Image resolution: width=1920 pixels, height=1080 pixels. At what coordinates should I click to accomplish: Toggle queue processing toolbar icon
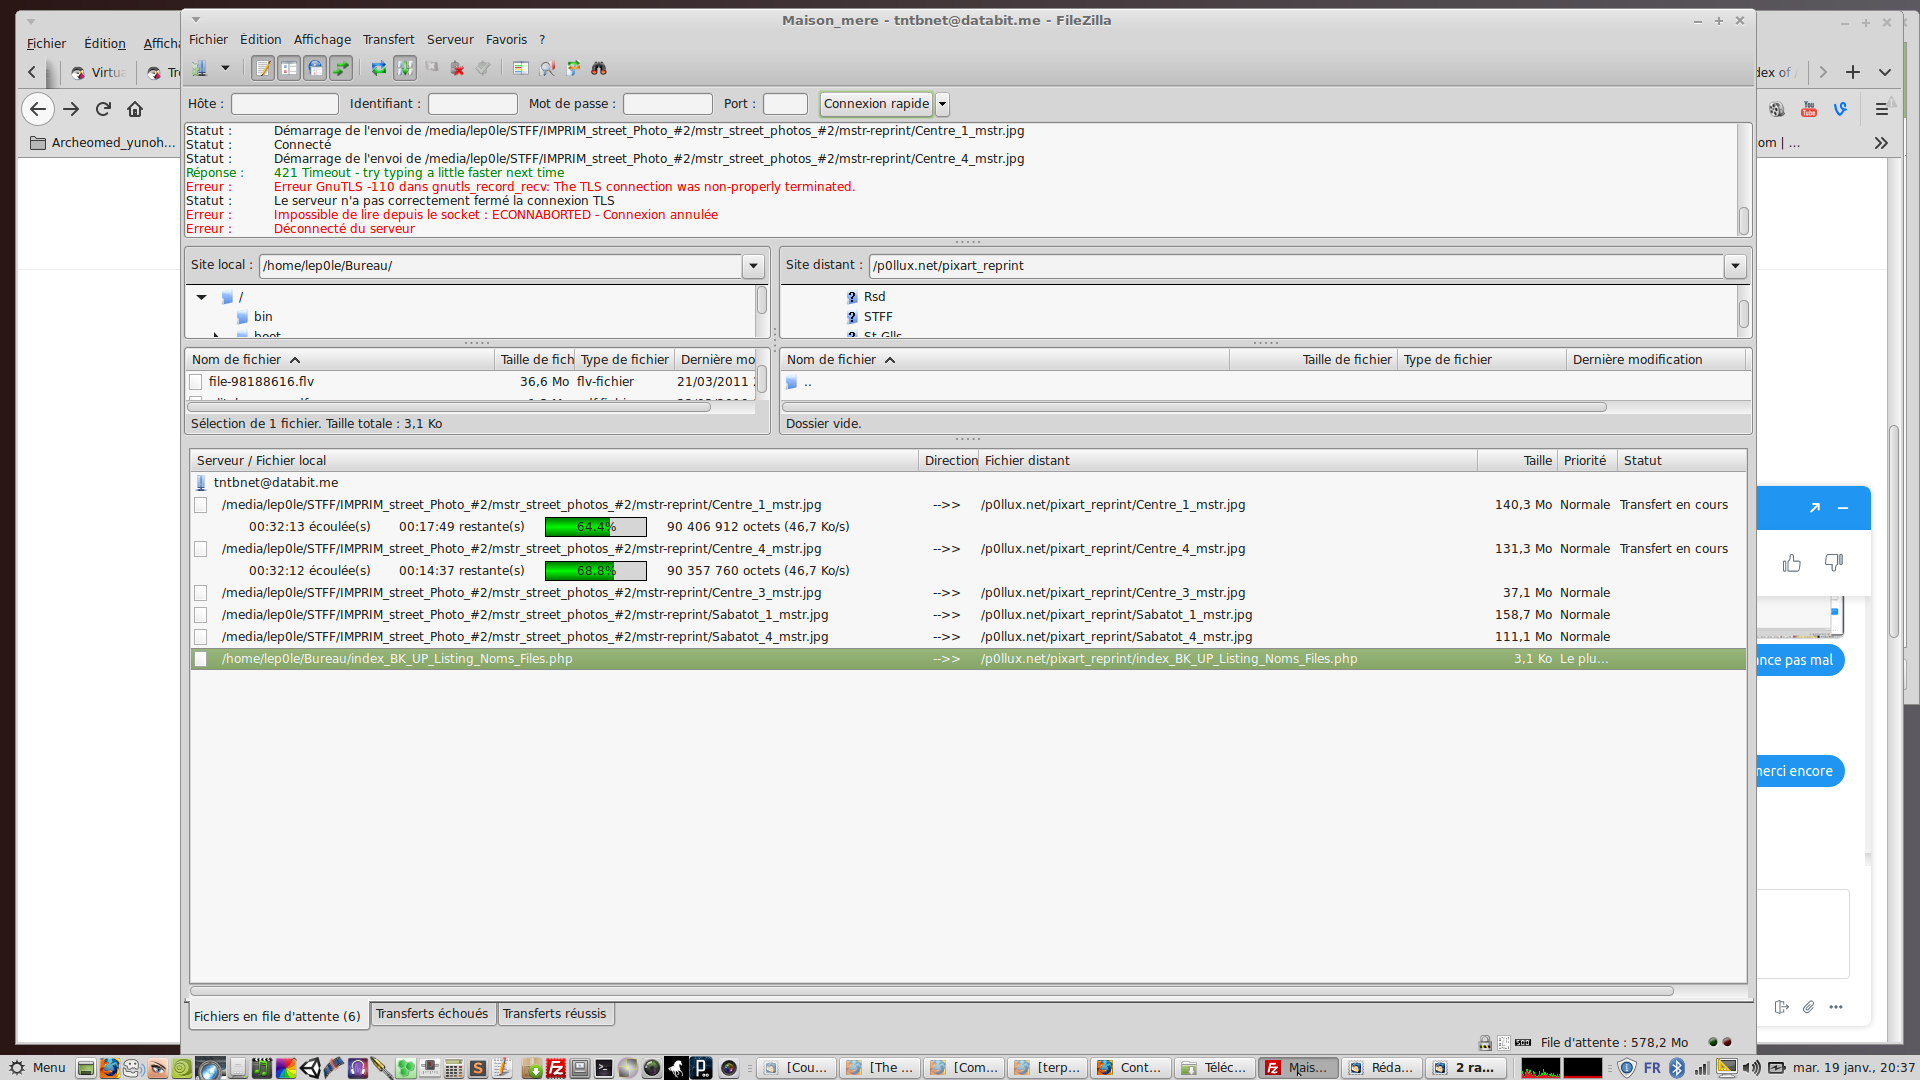pos(405,68)
